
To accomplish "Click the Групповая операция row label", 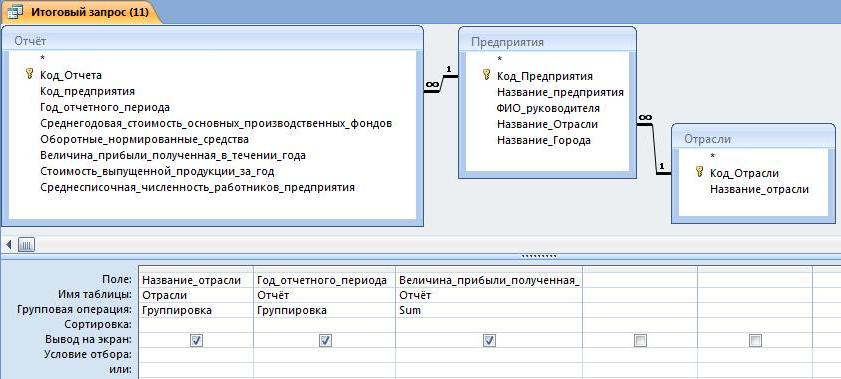I will (75, 309).
